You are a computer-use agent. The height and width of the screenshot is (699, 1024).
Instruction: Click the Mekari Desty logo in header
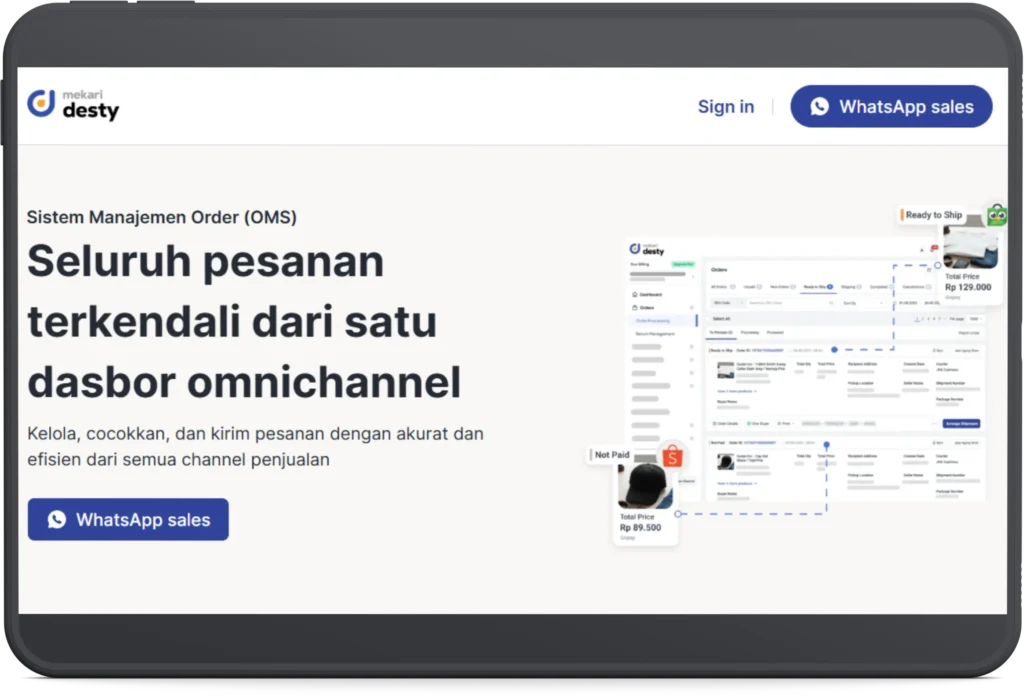[x=73, y=104]
